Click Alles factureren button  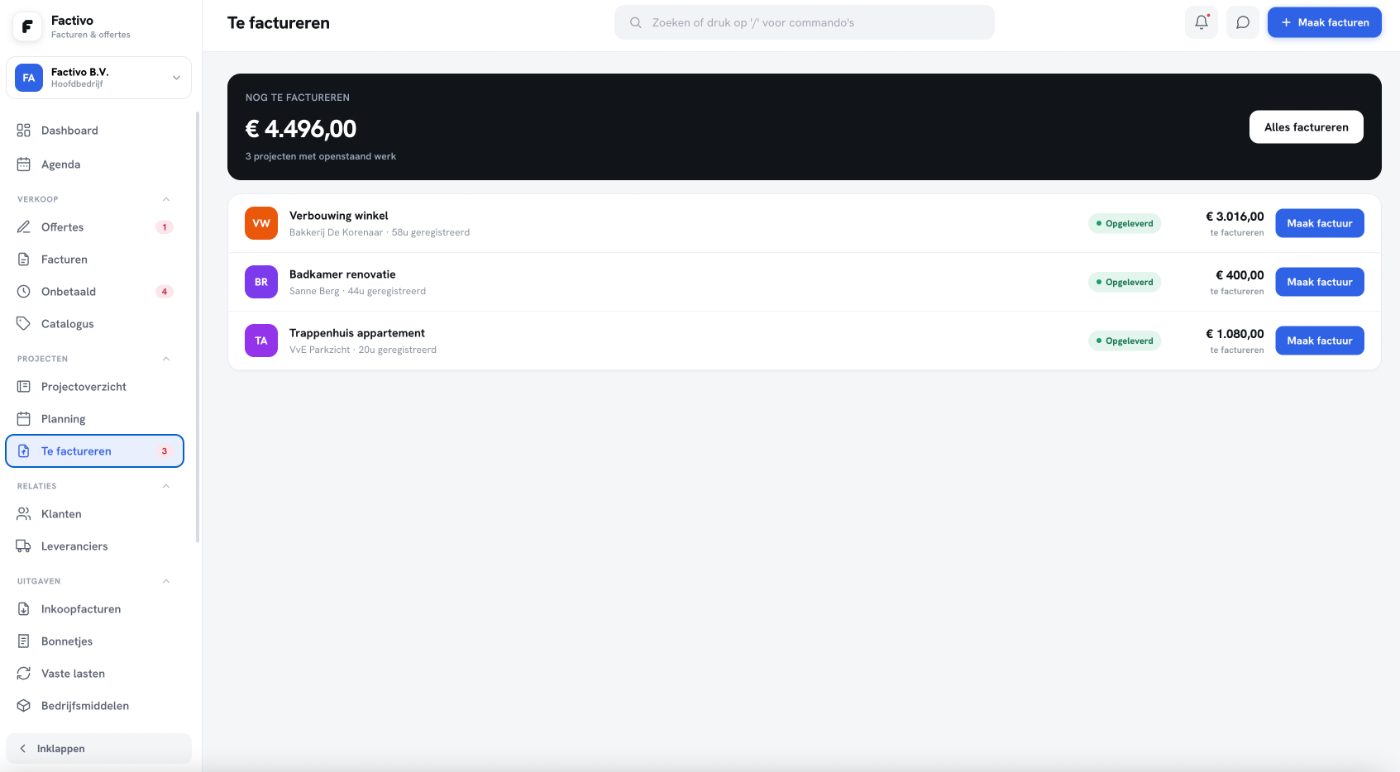click(x=1306, y=127)
